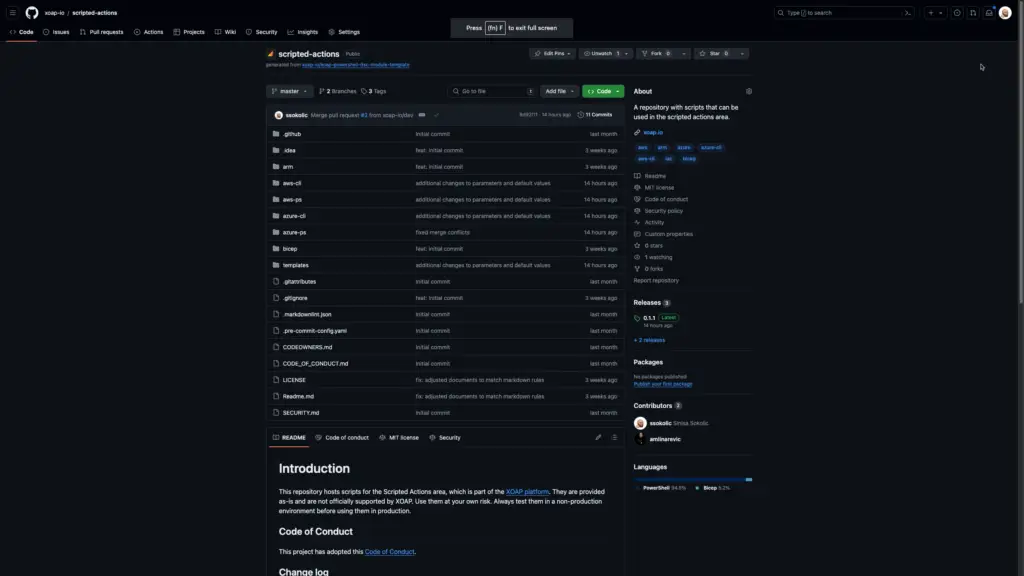The image size is (1024, 576).
Task: Open the Wiki tab
Action: (x=225, y=31)
